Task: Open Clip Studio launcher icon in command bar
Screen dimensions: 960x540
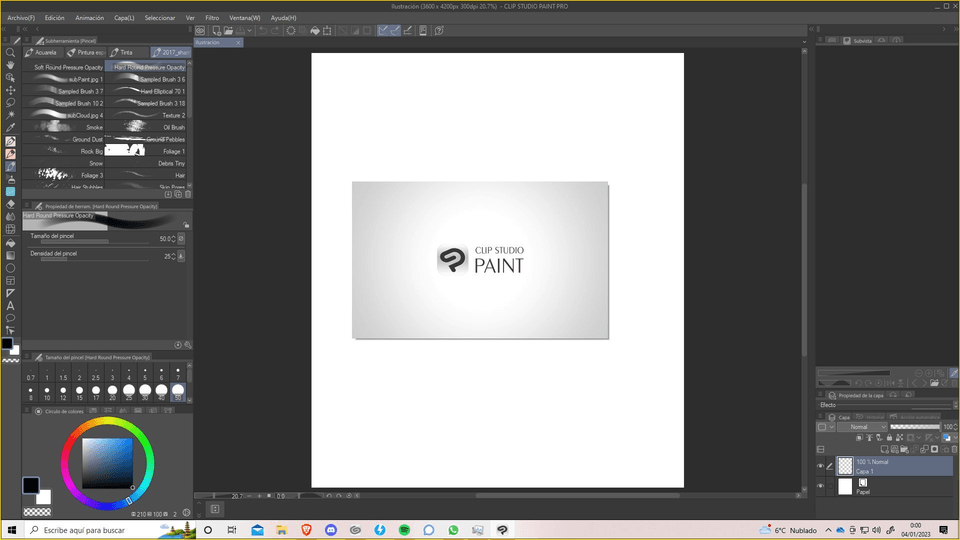Action: (x=200, y=31)
